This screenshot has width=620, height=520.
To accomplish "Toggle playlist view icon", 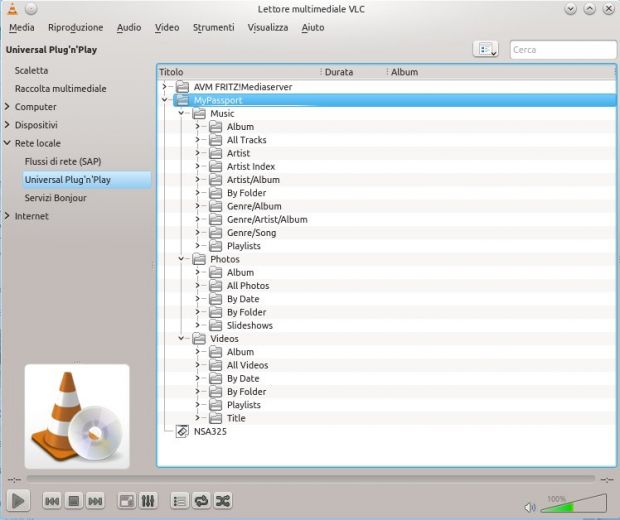I will 180,501.
